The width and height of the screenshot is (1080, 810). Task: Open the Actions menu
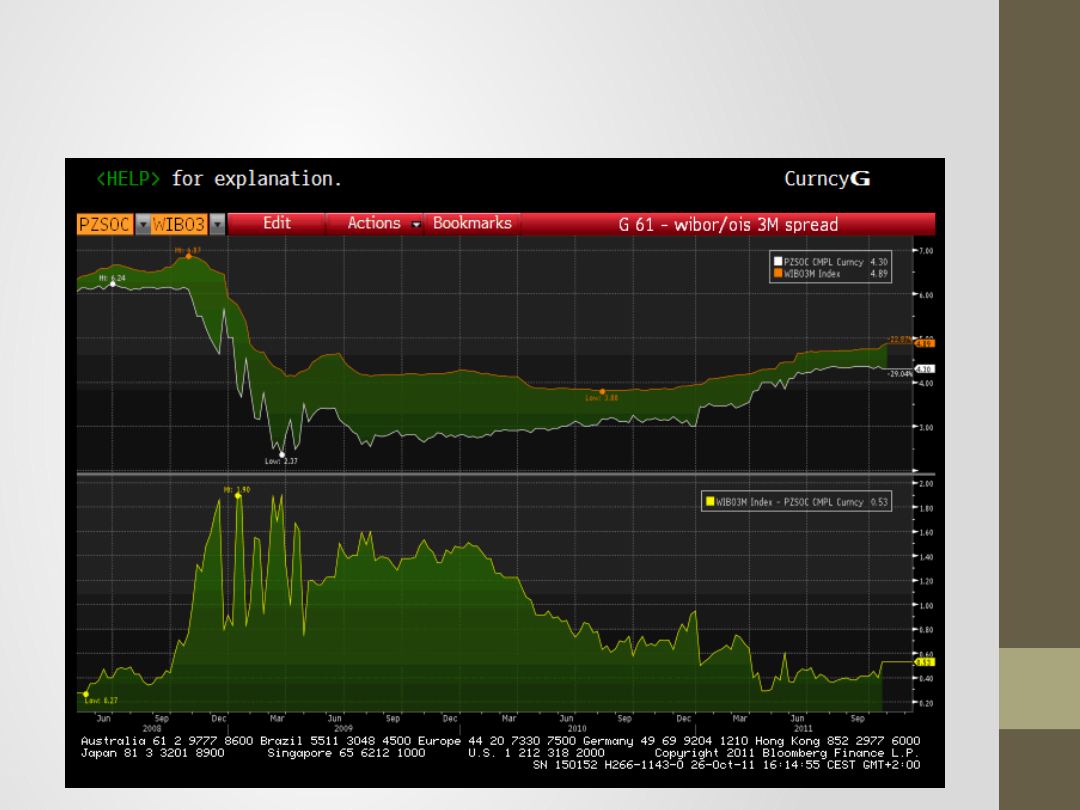(374, 223)
